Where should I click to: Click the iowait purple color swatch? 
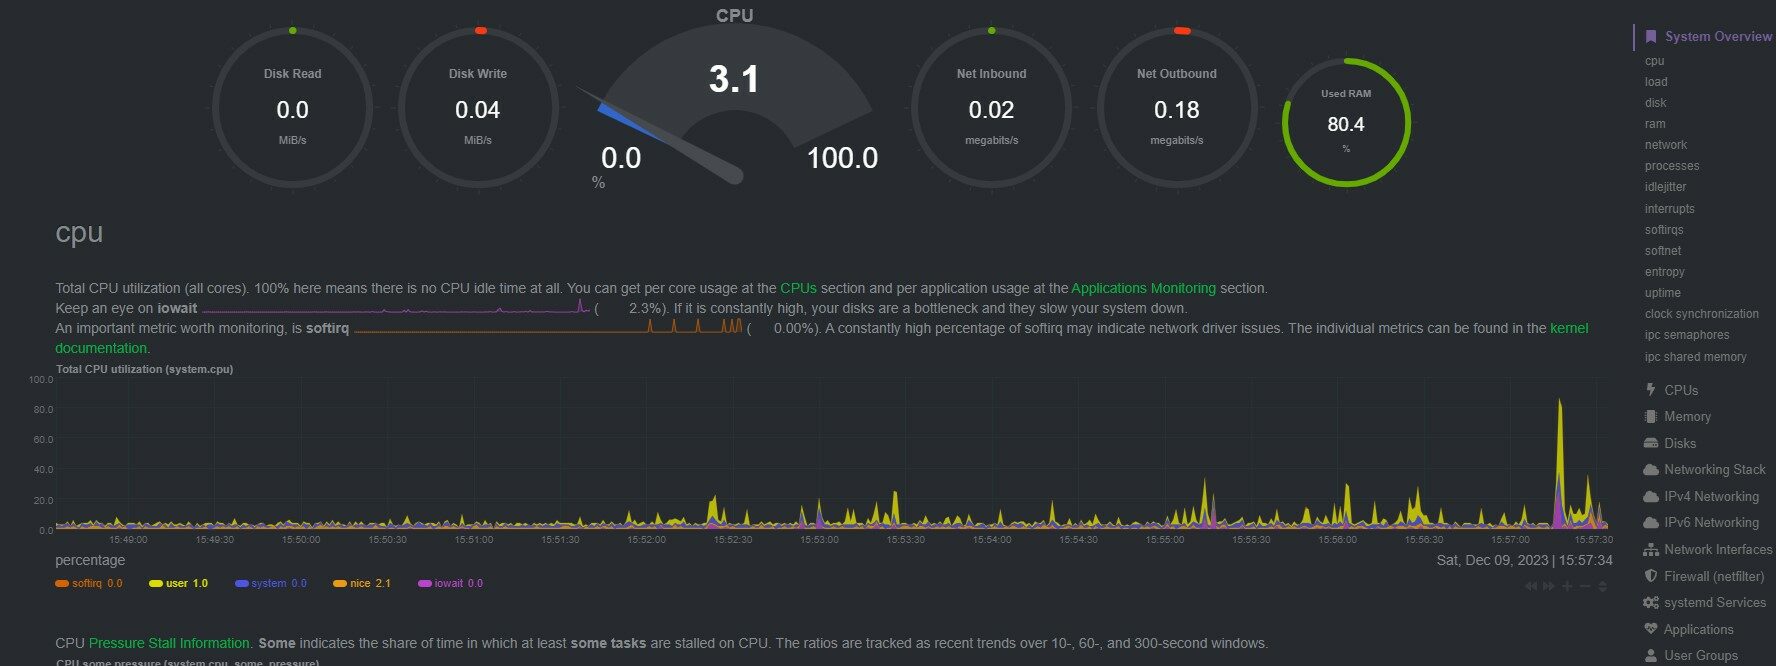[425, 583]
